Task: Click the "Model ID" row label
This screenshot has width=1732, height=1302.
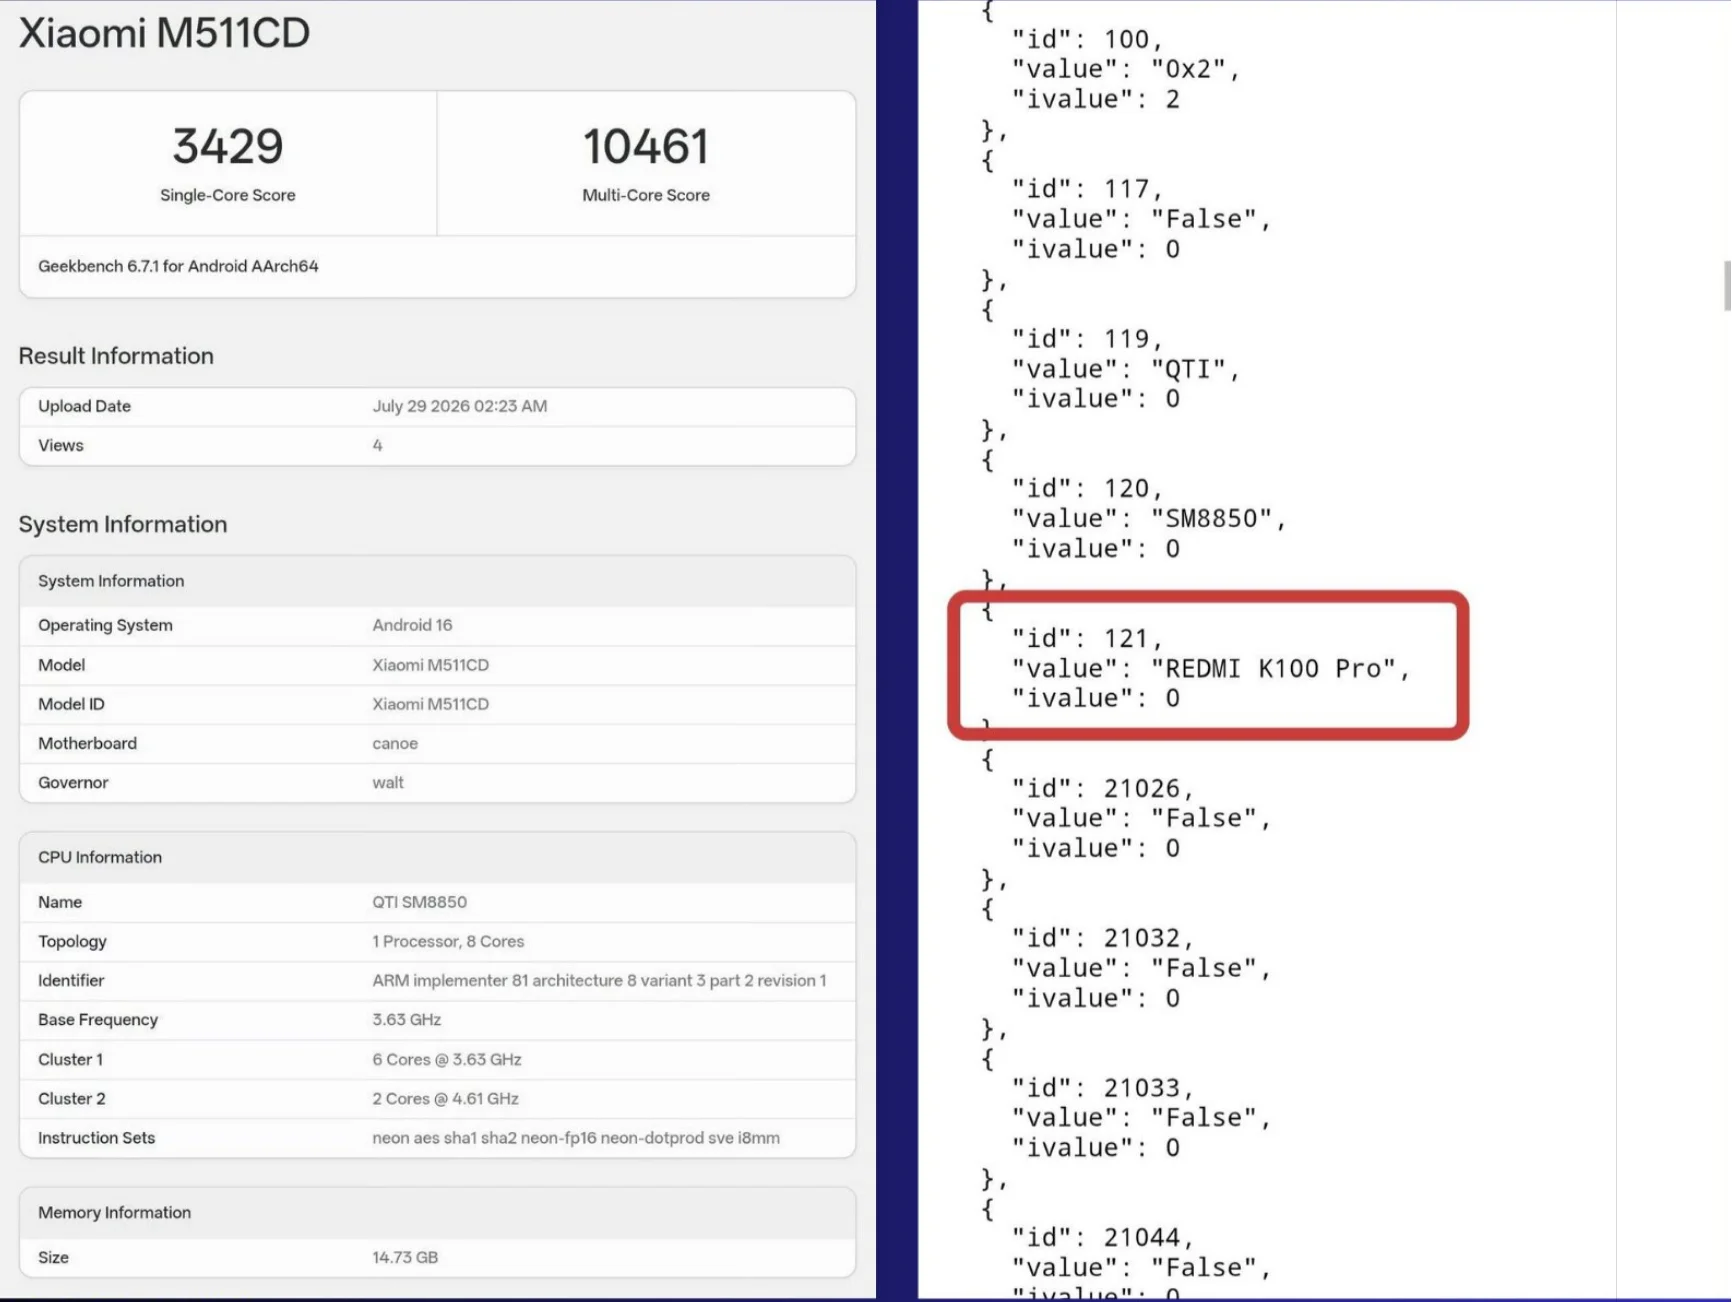Action: pos(71,704)
